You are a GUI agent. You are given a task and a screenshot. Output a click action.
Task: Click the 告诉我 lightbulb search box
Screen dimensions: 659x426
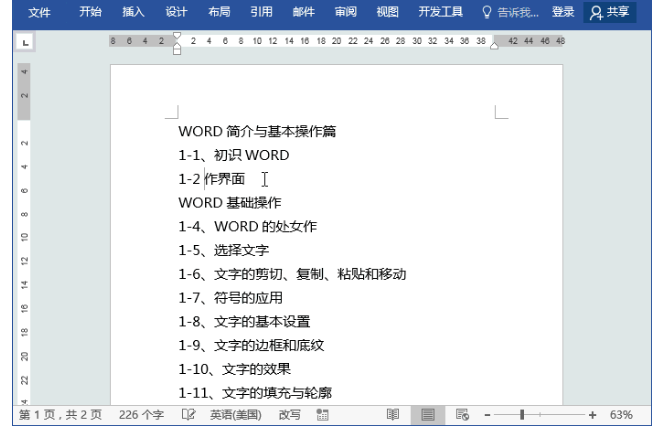[x=510, y=12]
